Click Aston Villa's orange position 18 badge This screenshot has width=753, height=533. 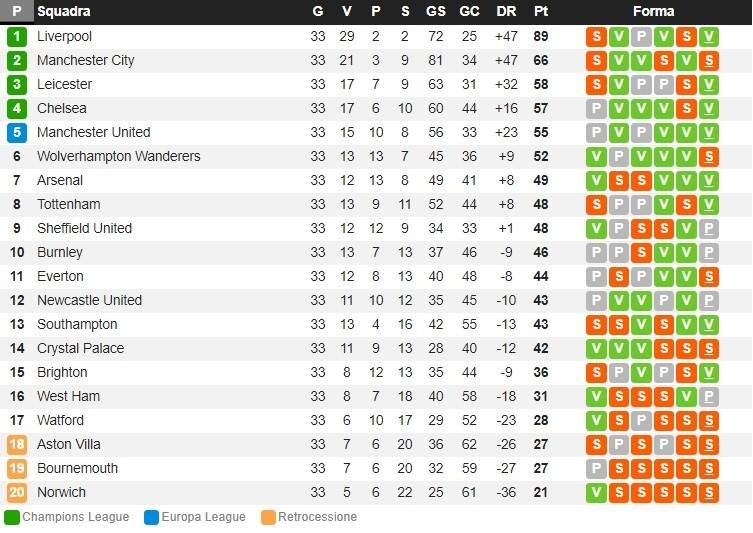click(17, 444)
